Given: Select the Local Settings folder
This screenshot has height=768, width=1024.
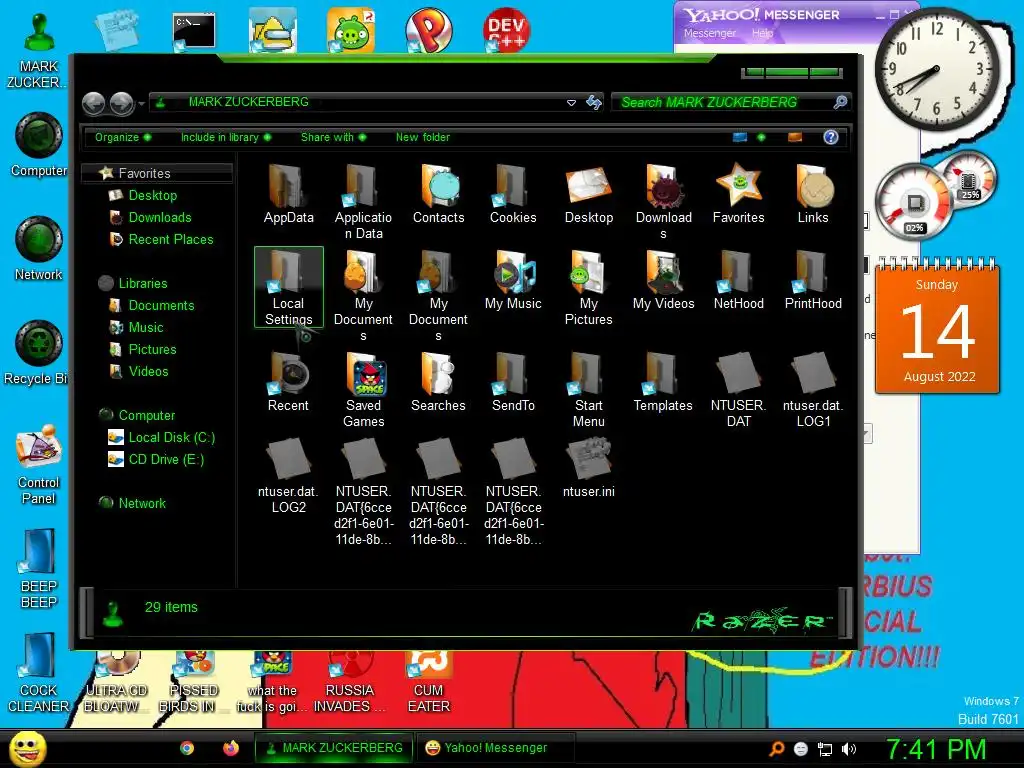Looking at the screenshot, I should [289, 287].
